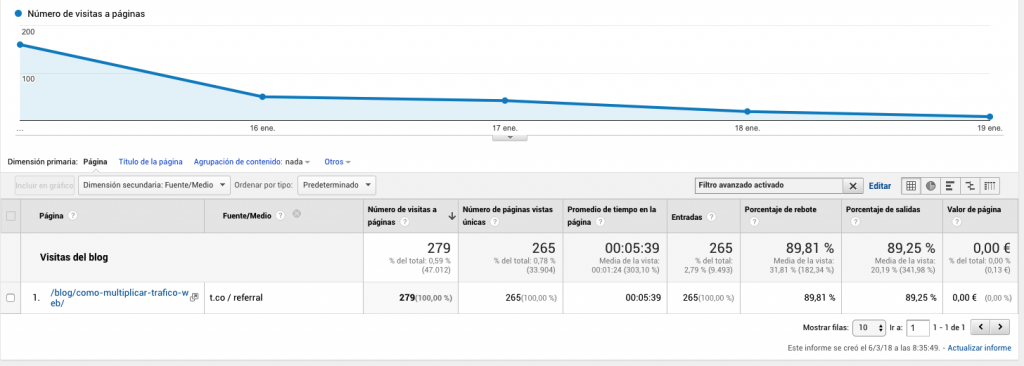The height and width of the screenshot is (366, 1024).
Task: Open help for Fuente/Medio column
Action: click(280, 216)
